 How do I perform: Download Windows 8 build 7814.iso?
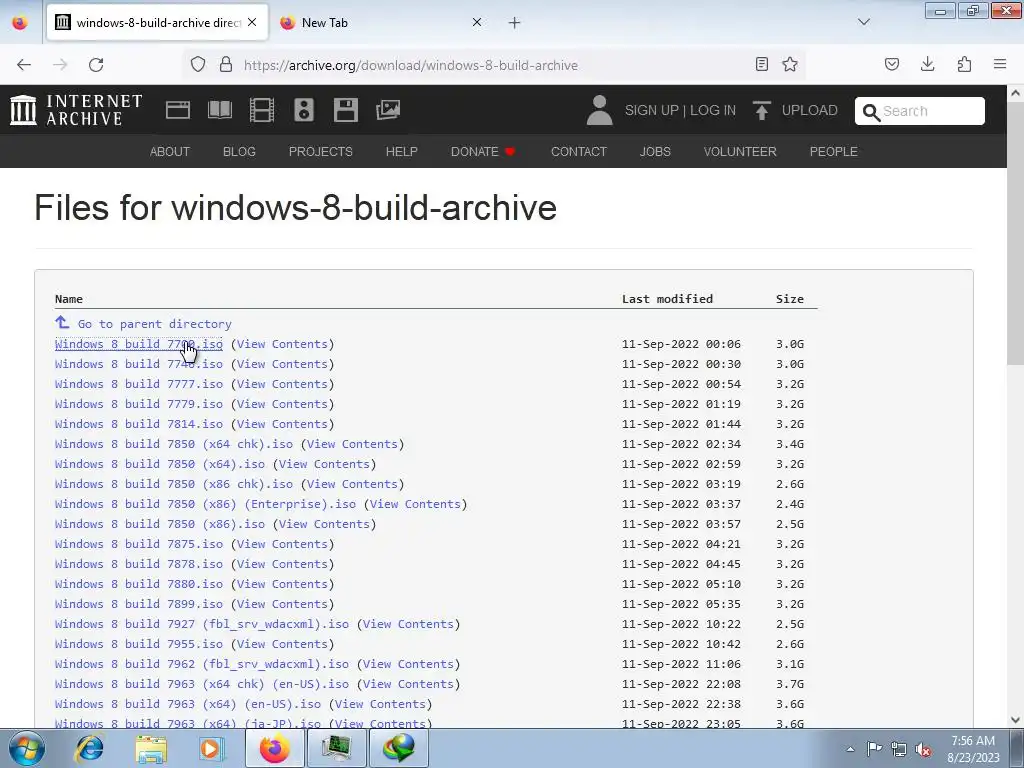tap(138, 424)
